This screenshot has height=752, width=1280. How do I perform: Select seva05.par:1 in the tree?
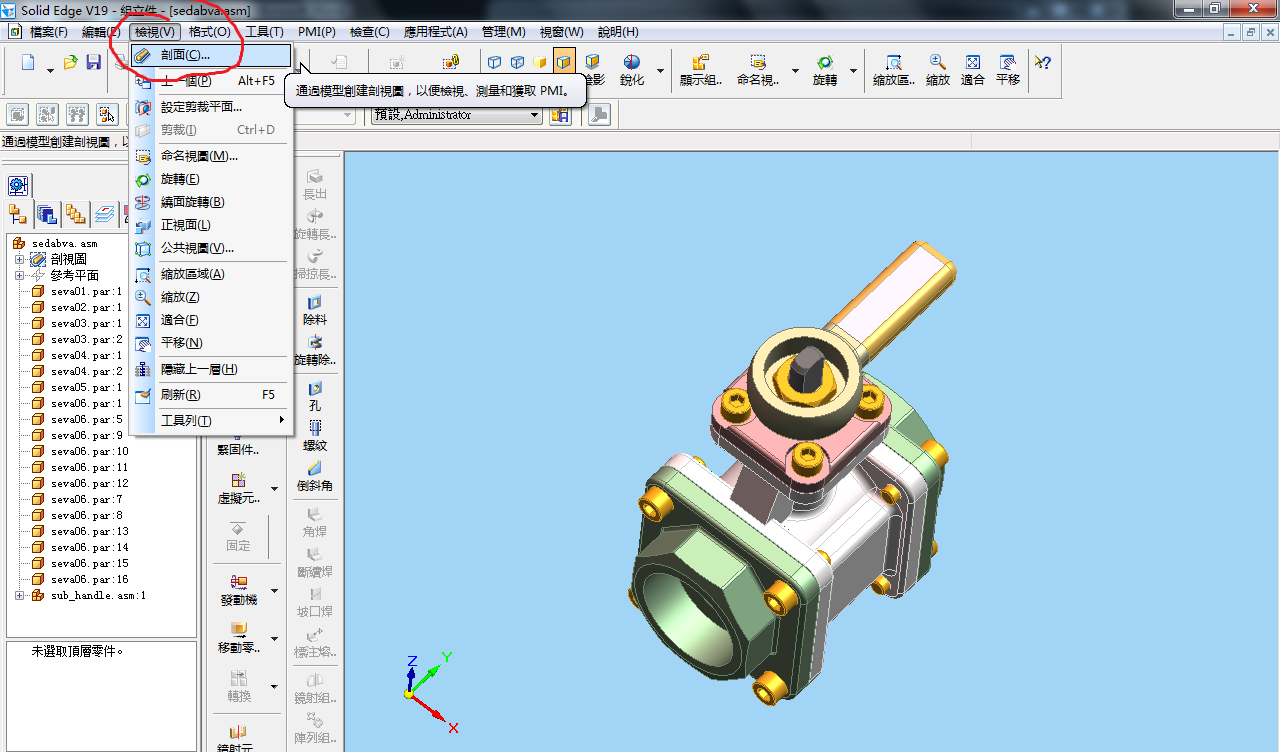tap(86, 387)
